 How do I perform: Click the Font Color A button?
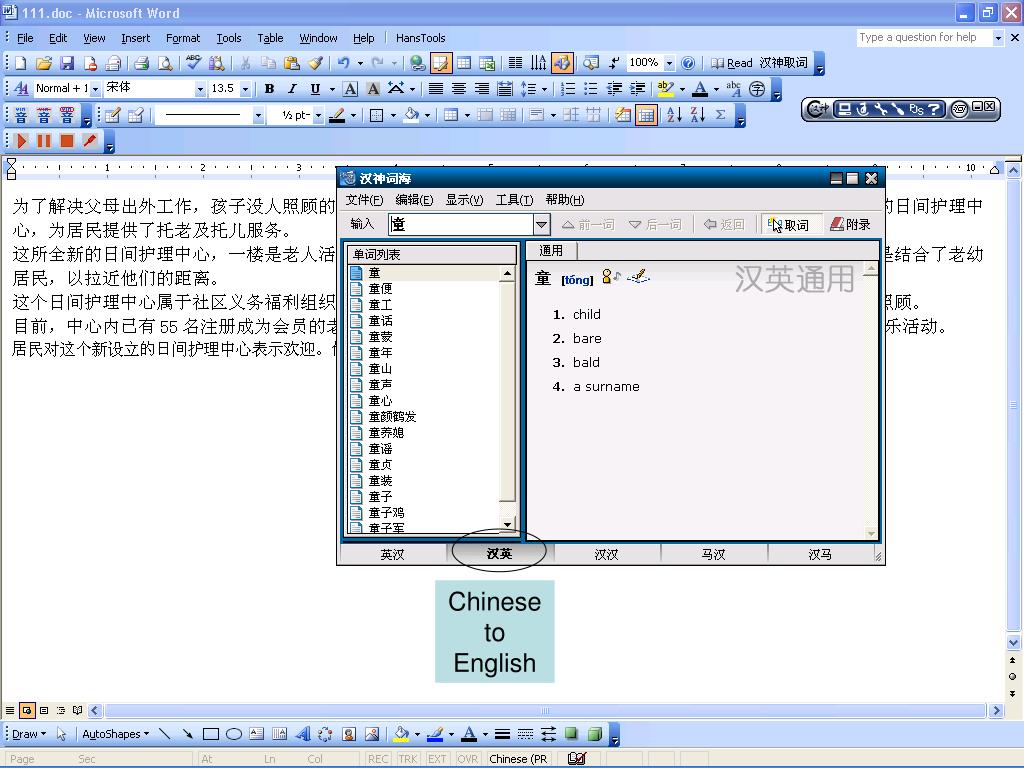(700, 89)
